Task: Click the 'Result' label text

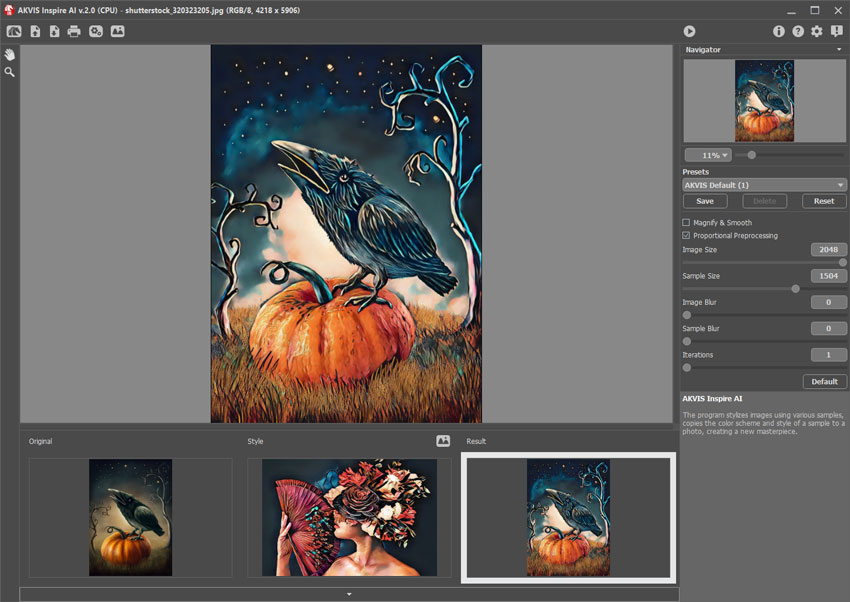Action: [476, 442]
